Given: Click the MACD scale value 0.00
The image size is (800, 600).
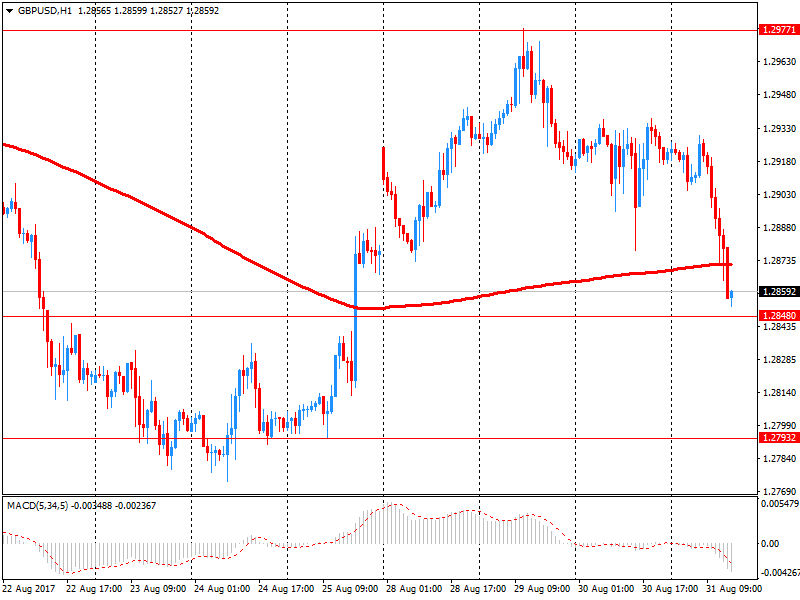Looking at the screenshot, I should (x=770, y=544).
